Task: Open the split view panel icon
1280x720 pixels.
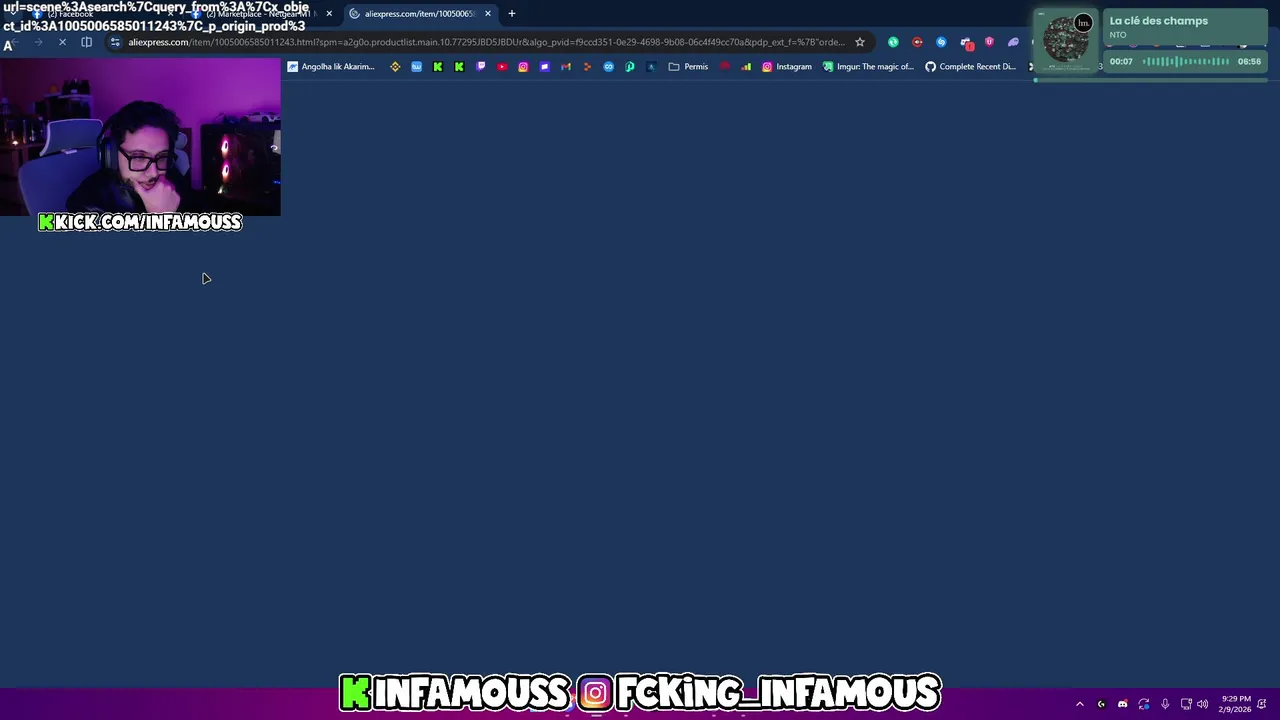Action: coord(87,42)
